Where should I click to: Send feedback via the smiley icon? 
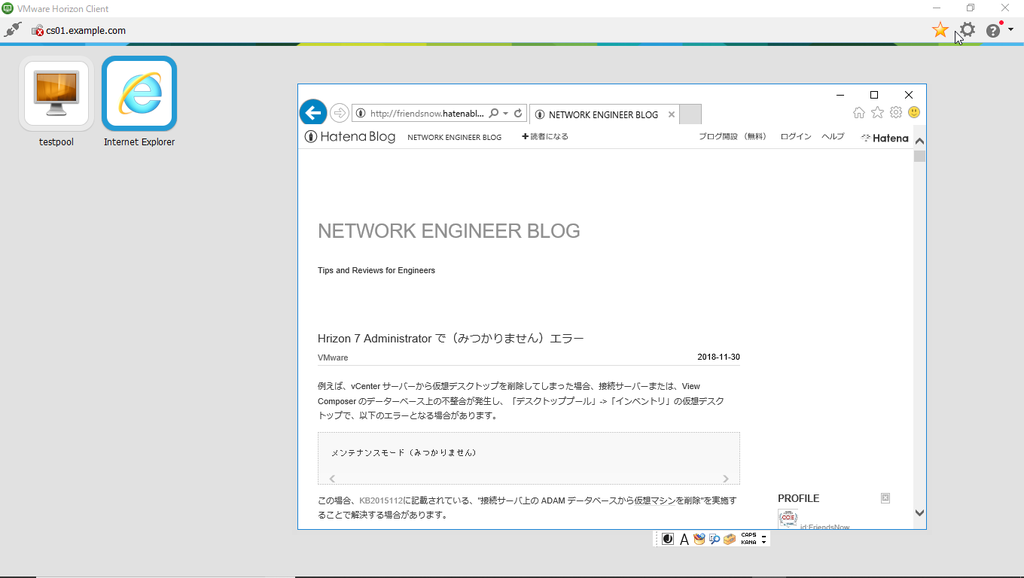click(913, 113)
